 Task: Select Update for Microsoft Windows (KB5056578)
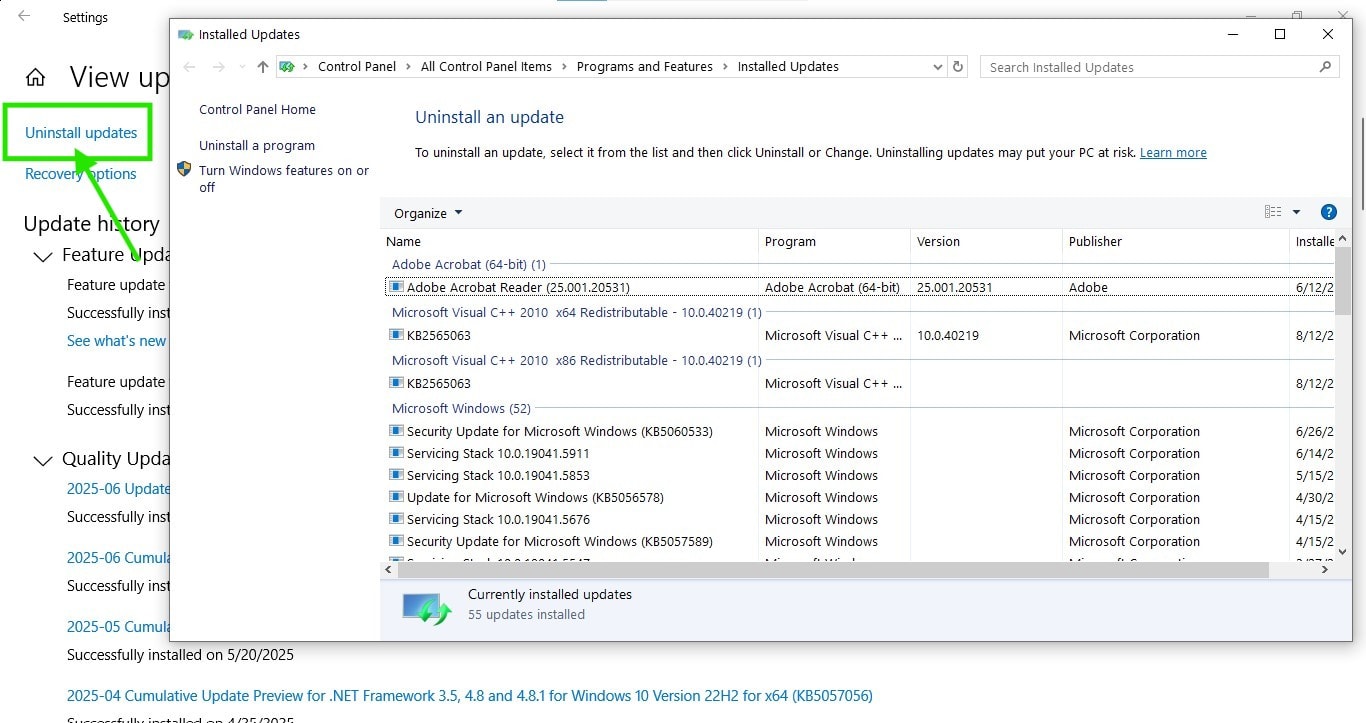(x=535, y=498)
